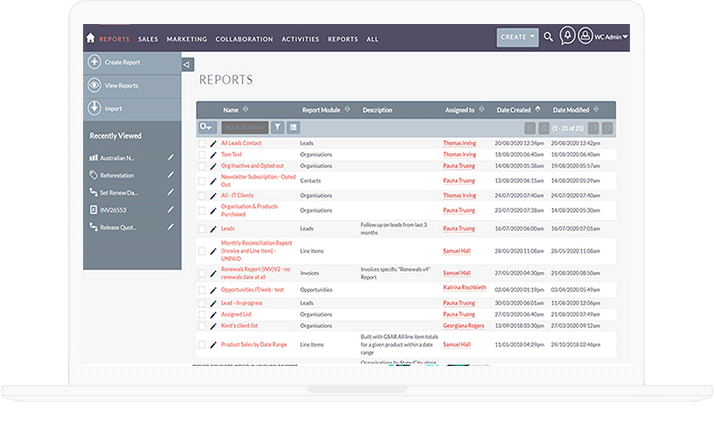Viewport: 715px width, 430px height.
Task: Open the column chooser icon
Action: coord(293,128)
